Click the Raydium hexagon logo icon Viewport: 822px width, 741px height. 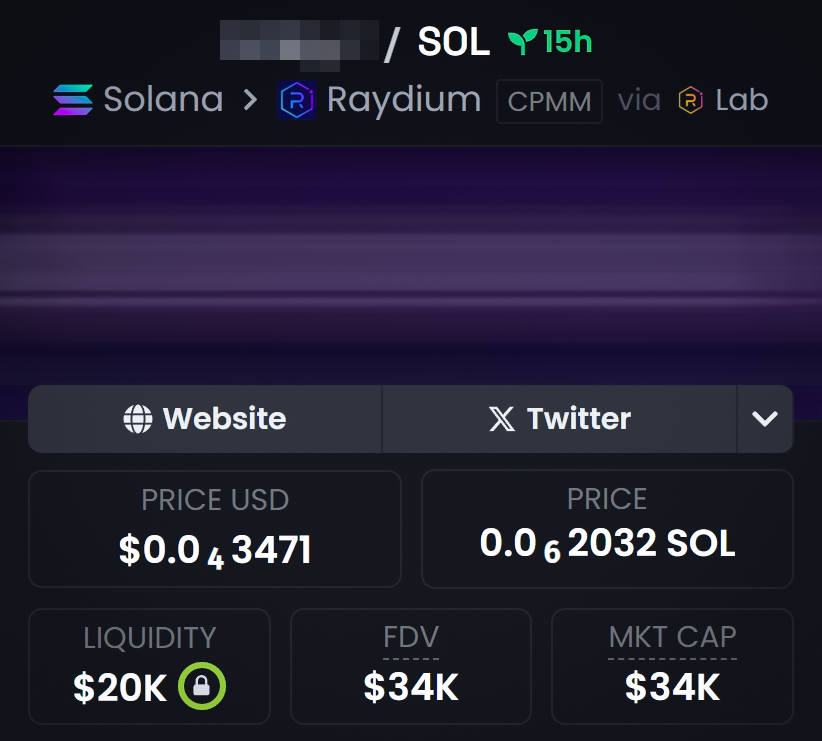point(297,100)
